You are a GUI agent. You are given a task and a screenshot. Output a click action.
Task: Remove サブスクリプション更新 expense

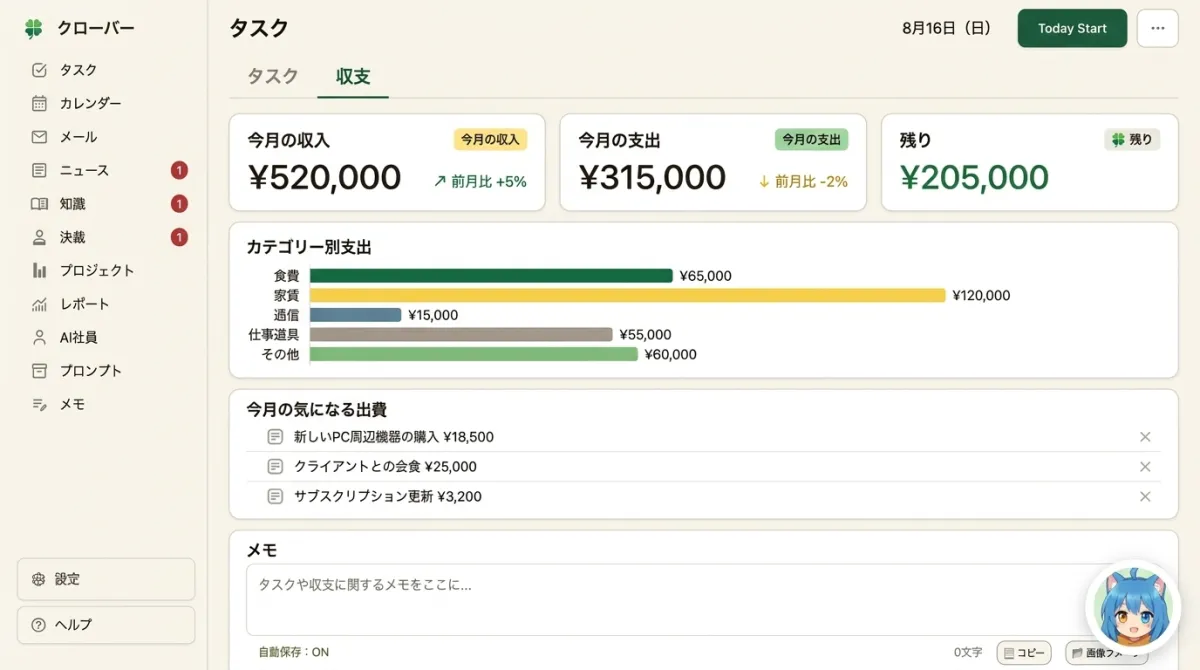point(1145,496)
